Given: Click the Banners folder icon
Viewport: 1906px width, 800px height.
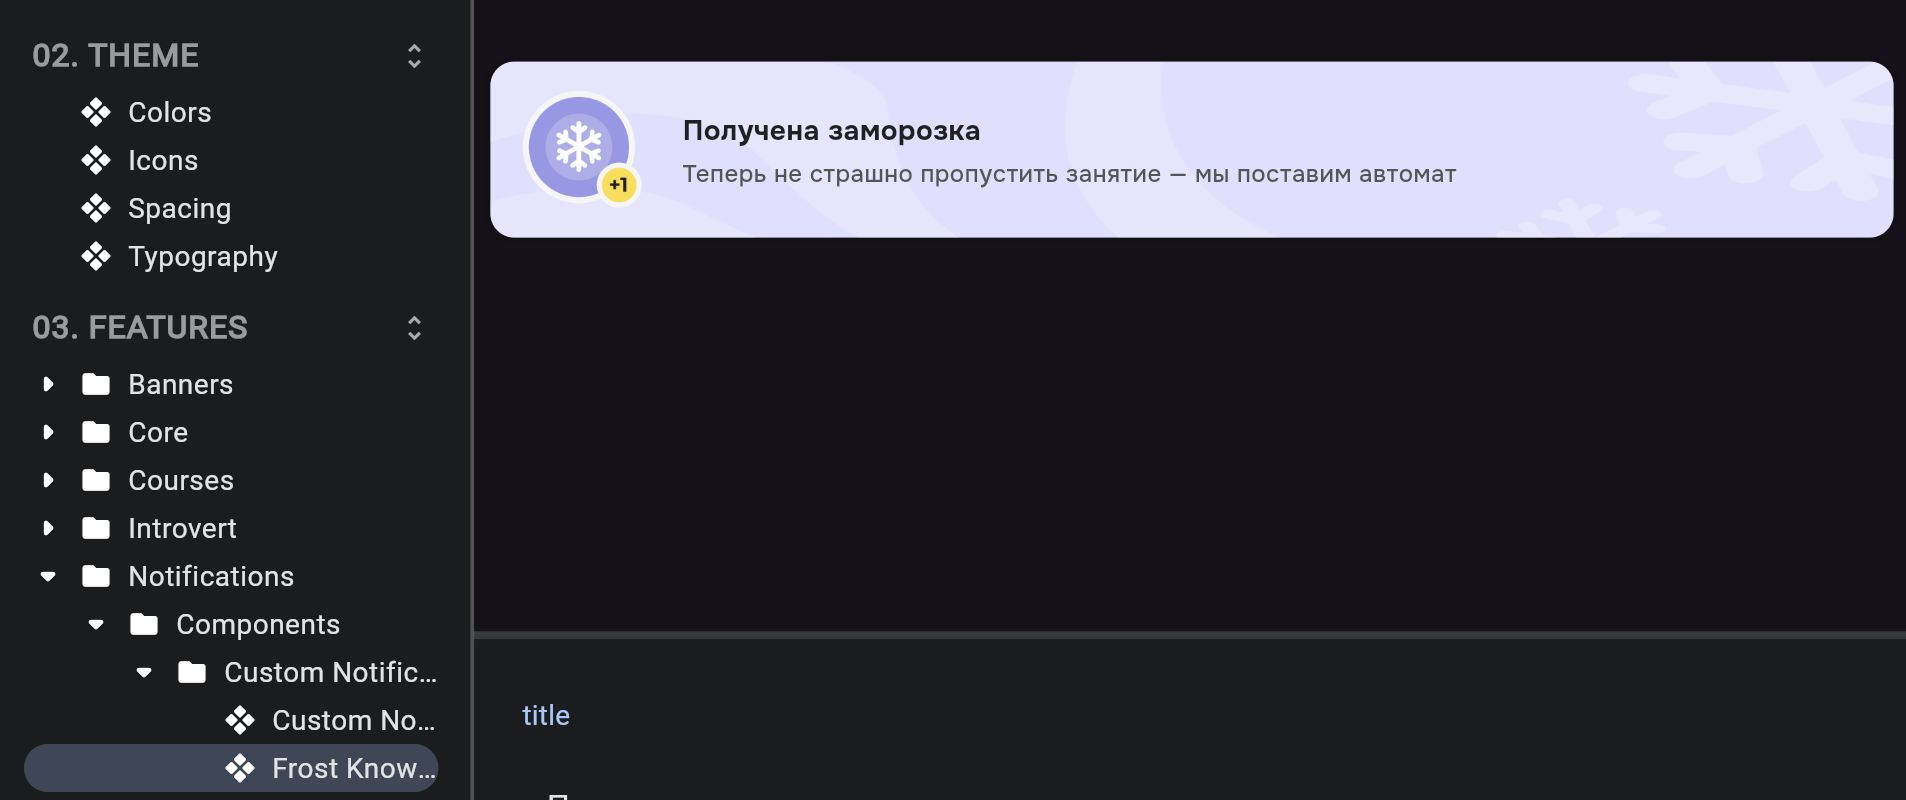Looking at the screenshot, I should [x=96, y=384].
